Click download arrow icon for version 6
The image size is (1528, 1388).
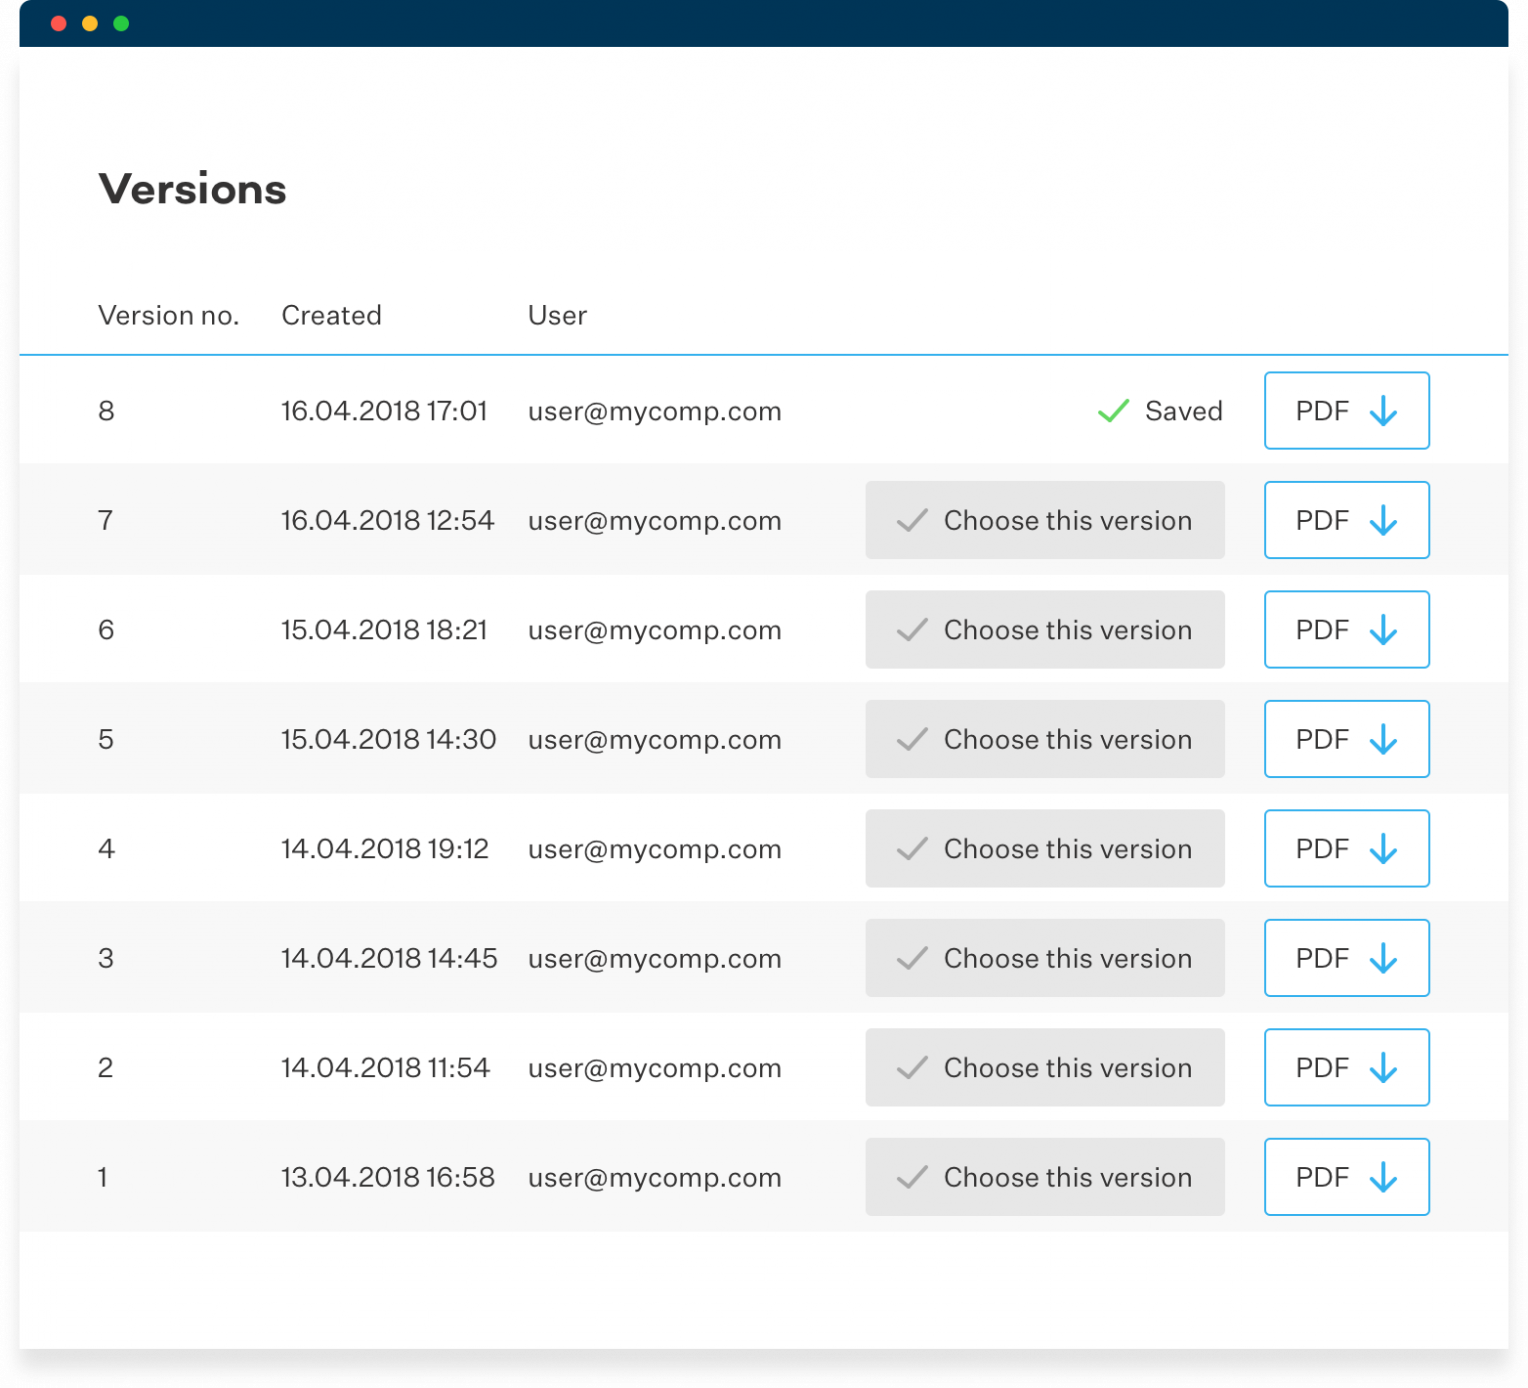point(1383,630)
